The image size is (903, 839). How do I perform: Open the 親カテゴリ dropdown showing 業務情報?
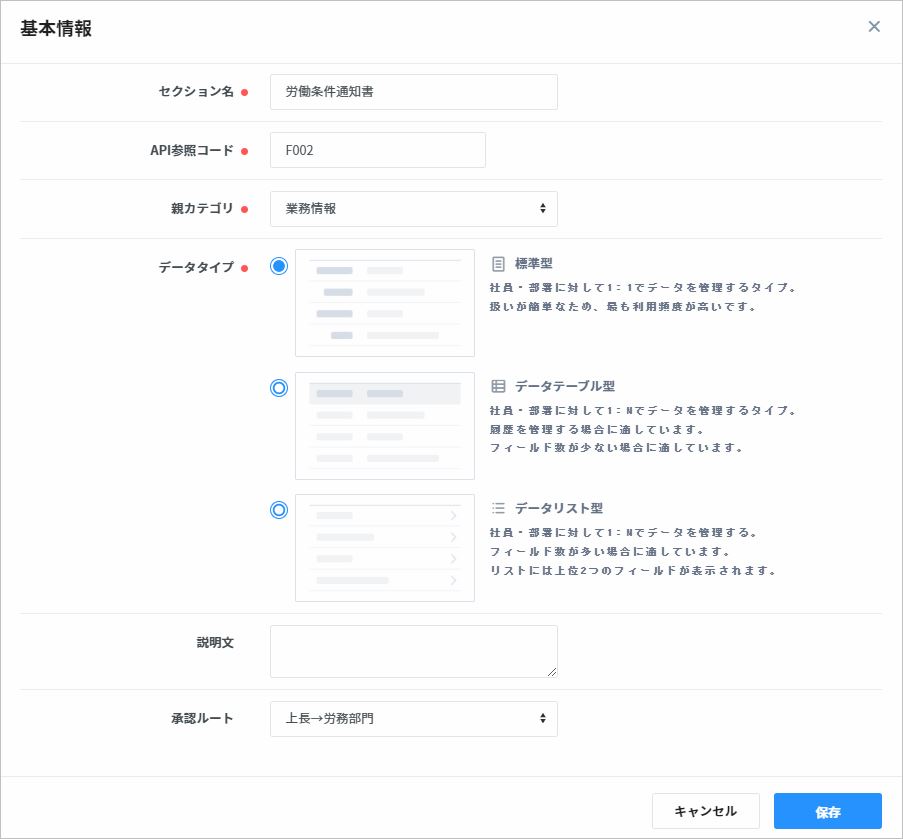pyautogui.click(x=413, y=209)
